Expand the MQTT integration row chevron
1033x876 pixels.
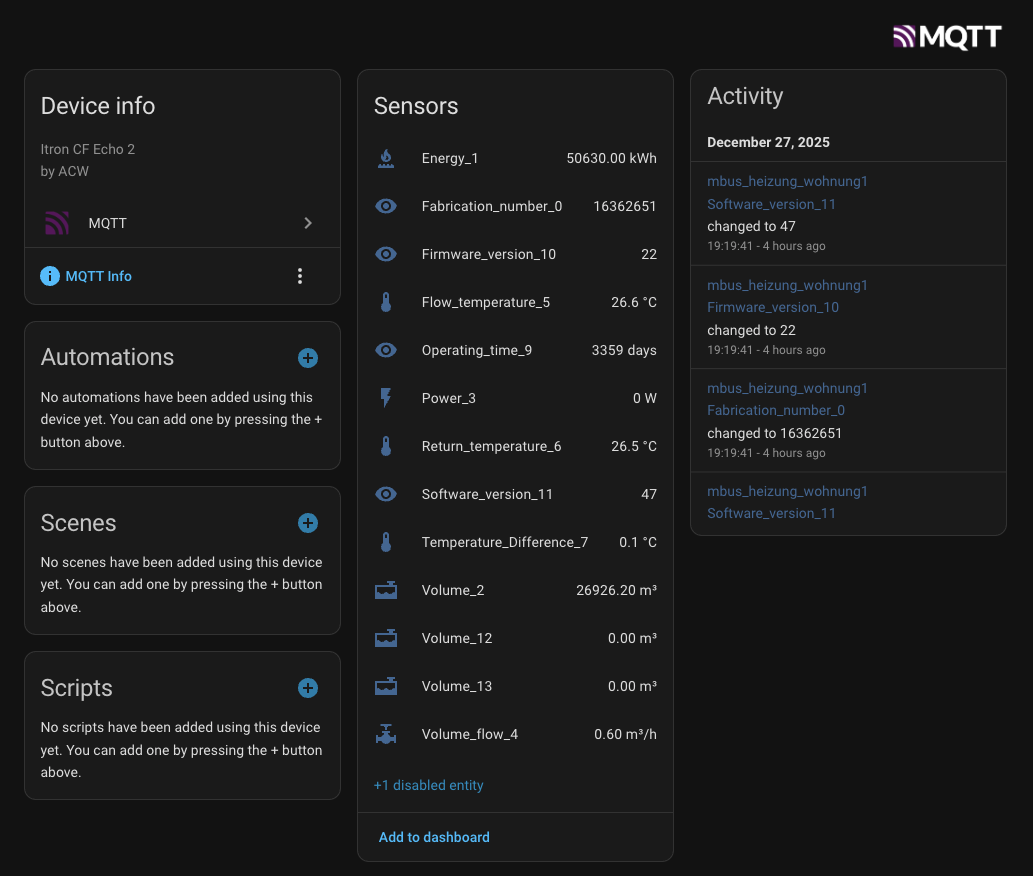(x=308, y=223)
